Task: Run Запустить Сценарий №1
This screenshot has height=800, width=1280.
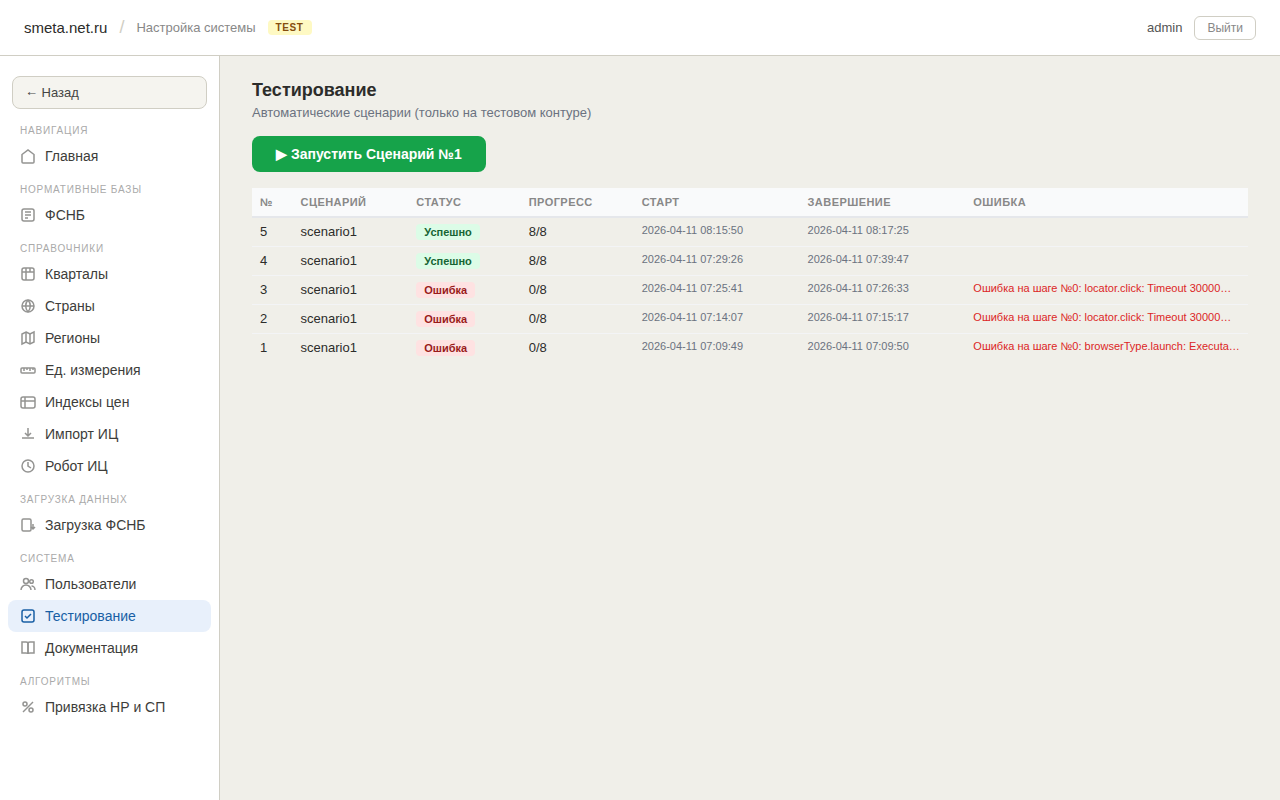Action: [x=368, y=154]
